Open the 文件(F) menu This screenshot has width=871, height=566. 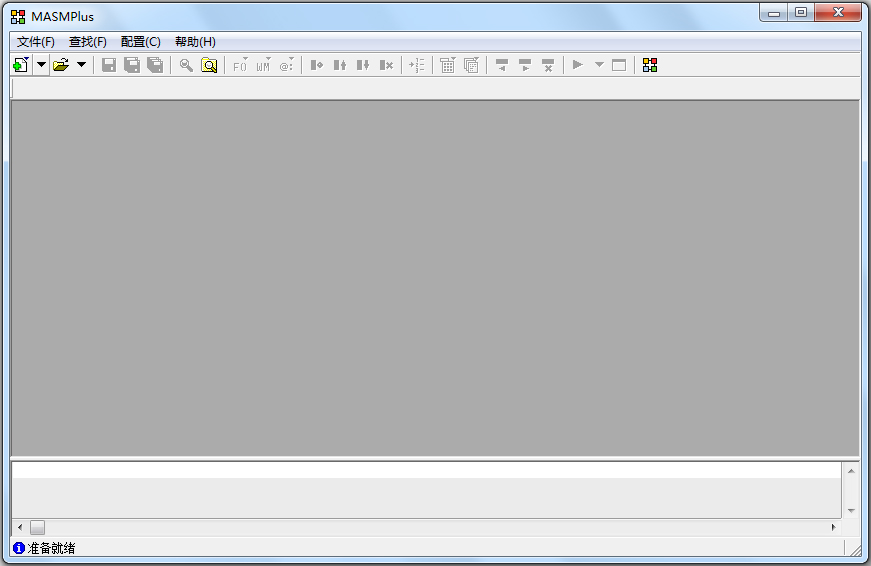(36, 42)
